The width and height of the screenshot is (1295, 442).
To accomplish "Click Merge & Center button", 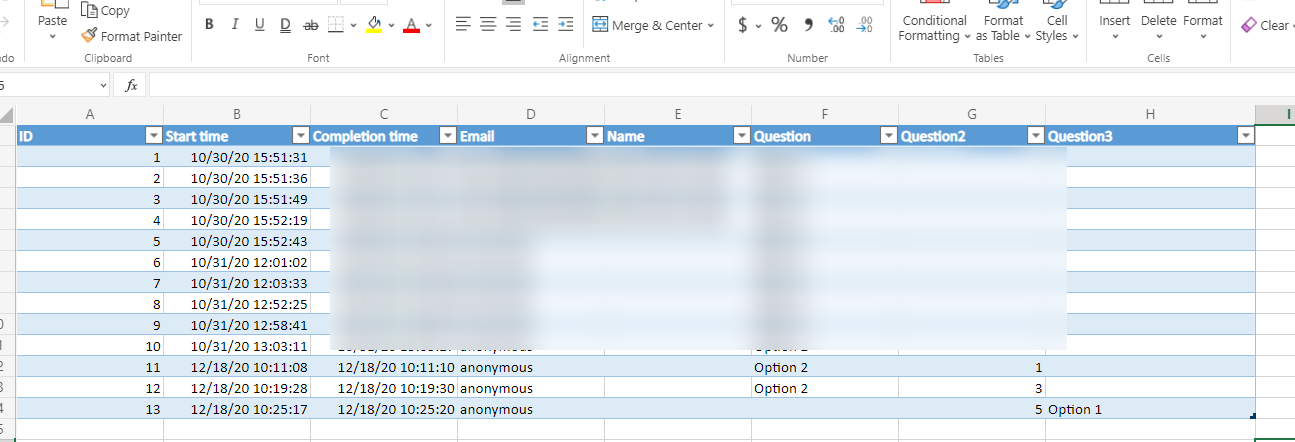I will (x=647, y=25).
